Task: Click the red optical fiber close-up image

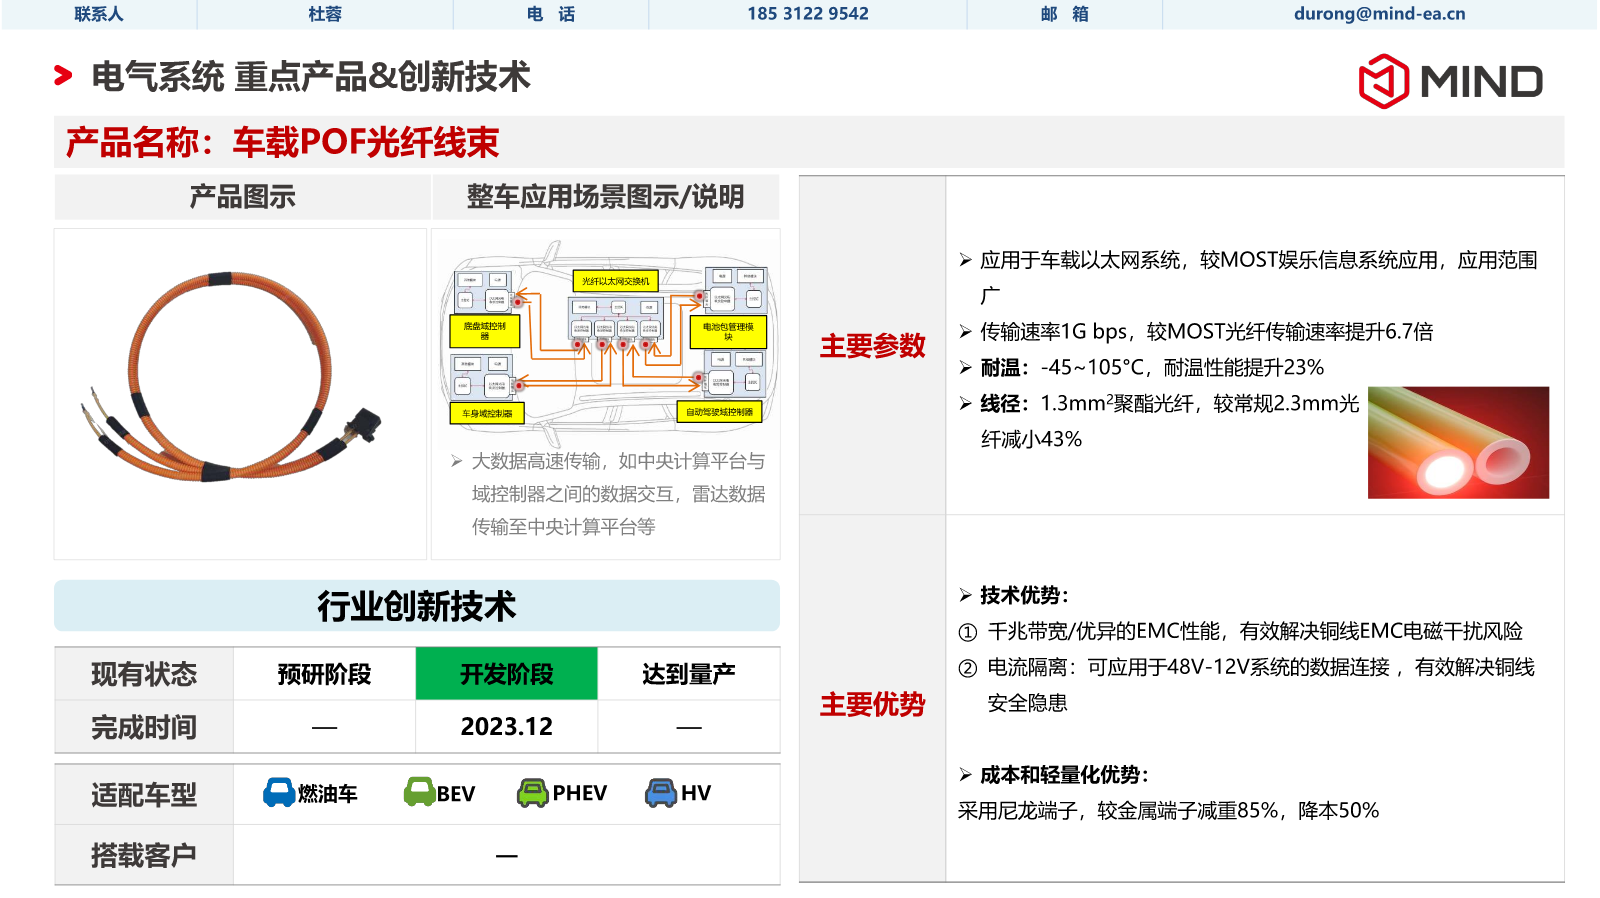Action: click(1458, 442)
